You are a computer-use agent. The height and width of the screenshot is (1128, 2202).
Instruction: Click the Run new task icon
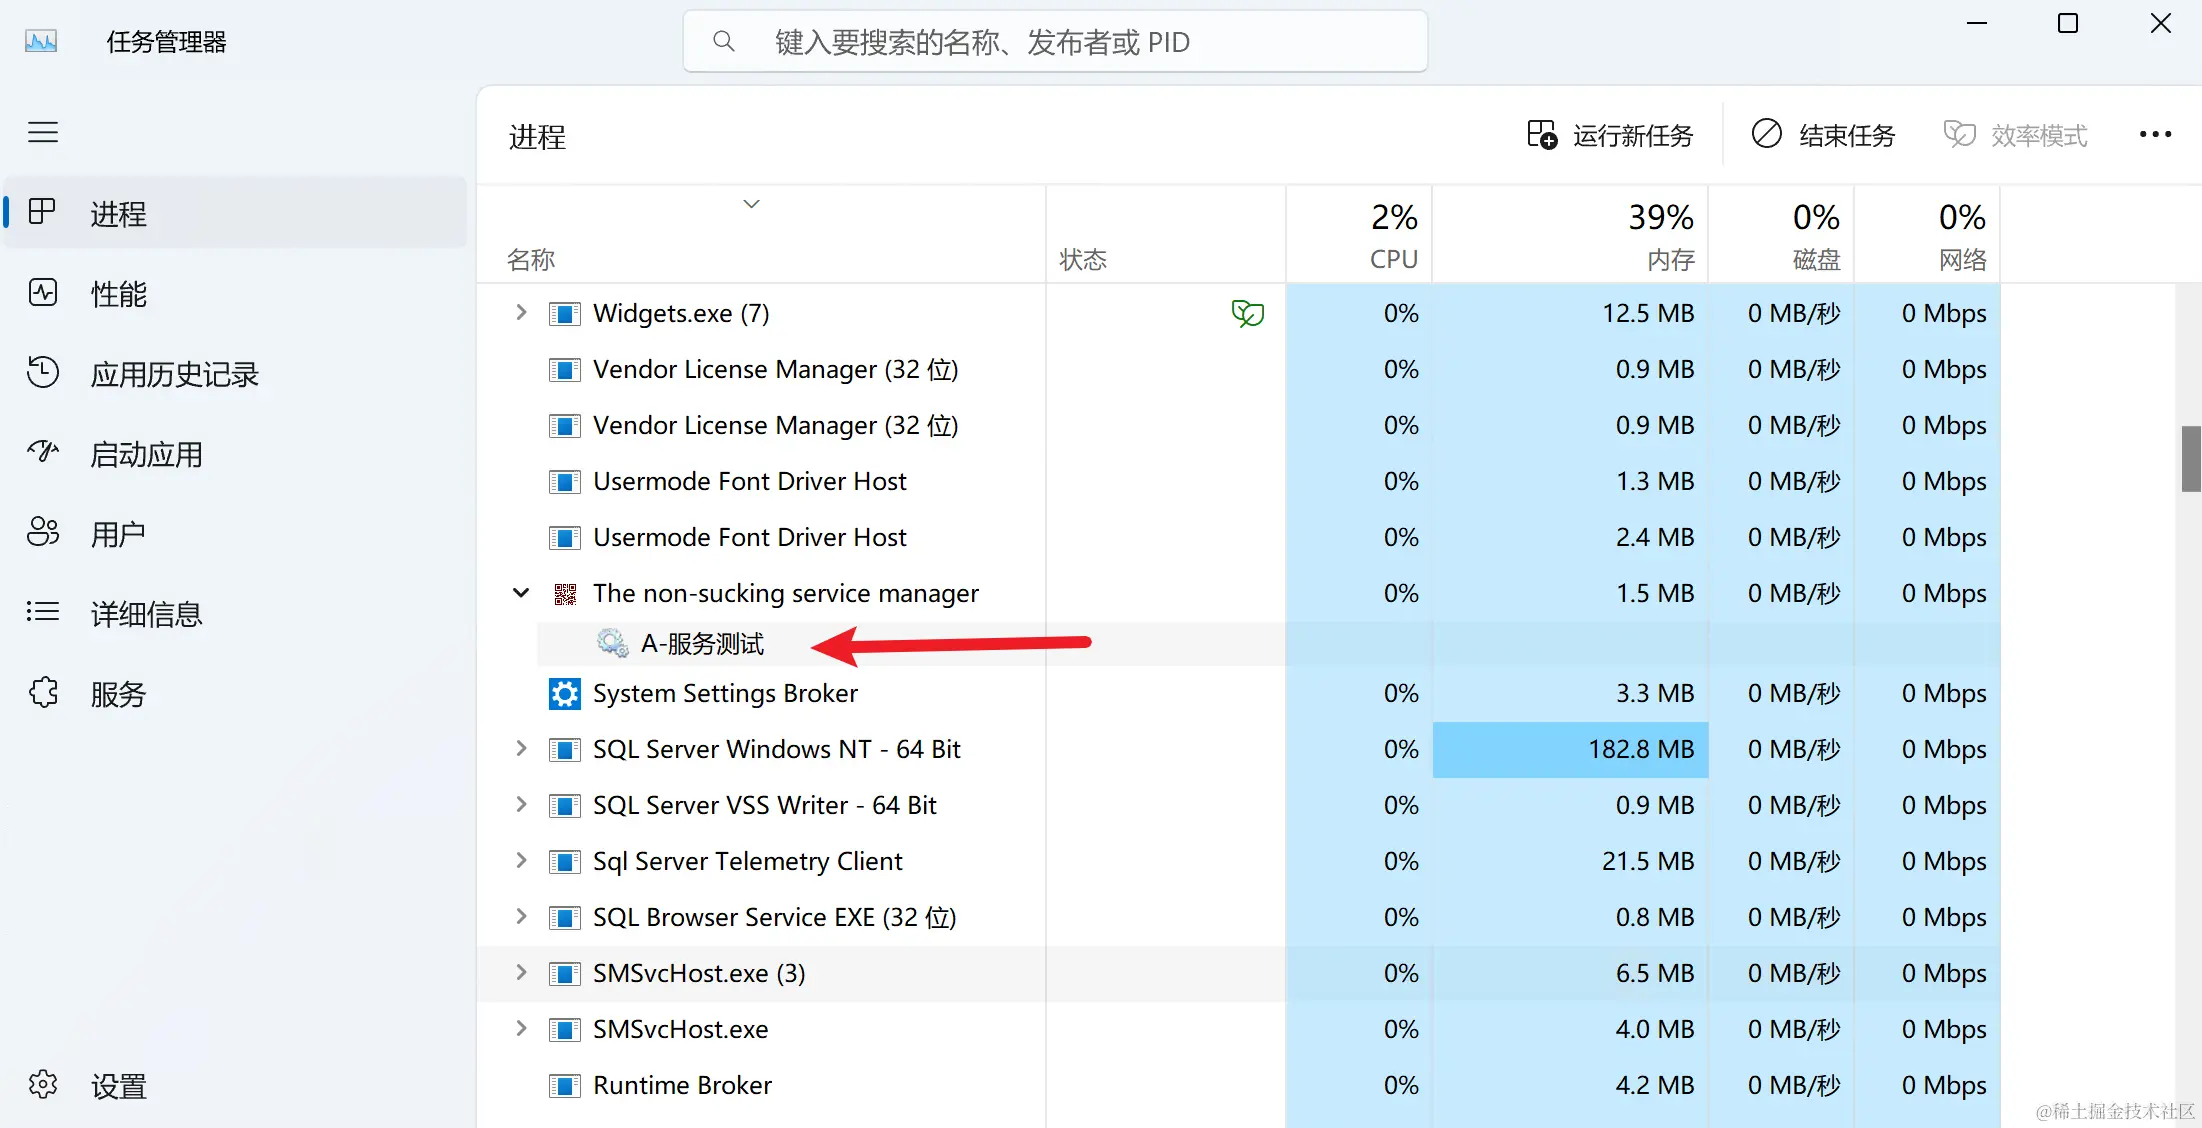1541,135
